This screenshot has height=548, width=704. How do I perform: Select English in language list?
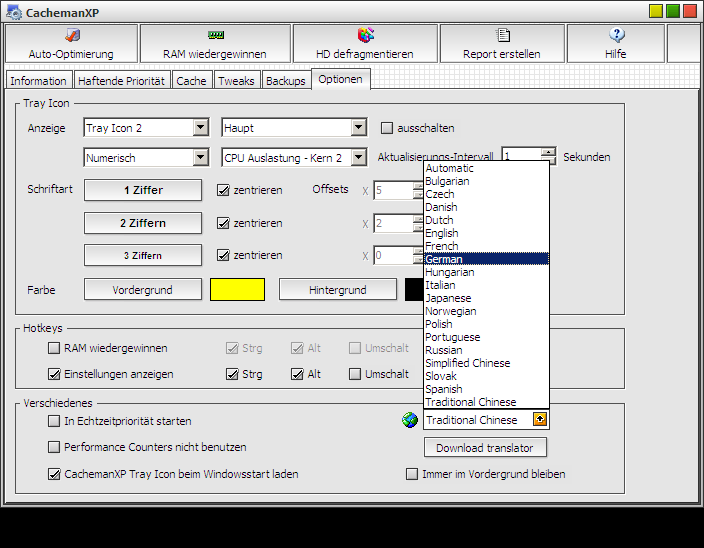(486, 233)
